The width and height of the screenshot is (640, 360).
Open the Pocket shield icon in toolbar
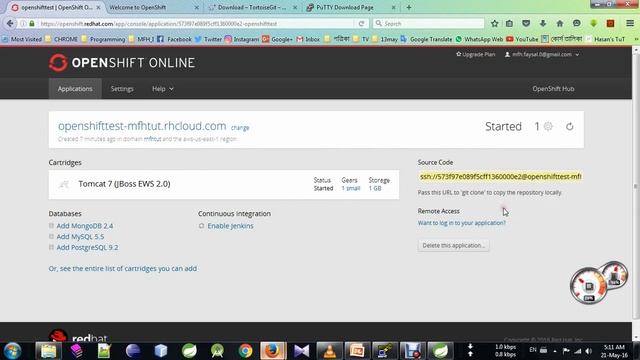point(526,24)
